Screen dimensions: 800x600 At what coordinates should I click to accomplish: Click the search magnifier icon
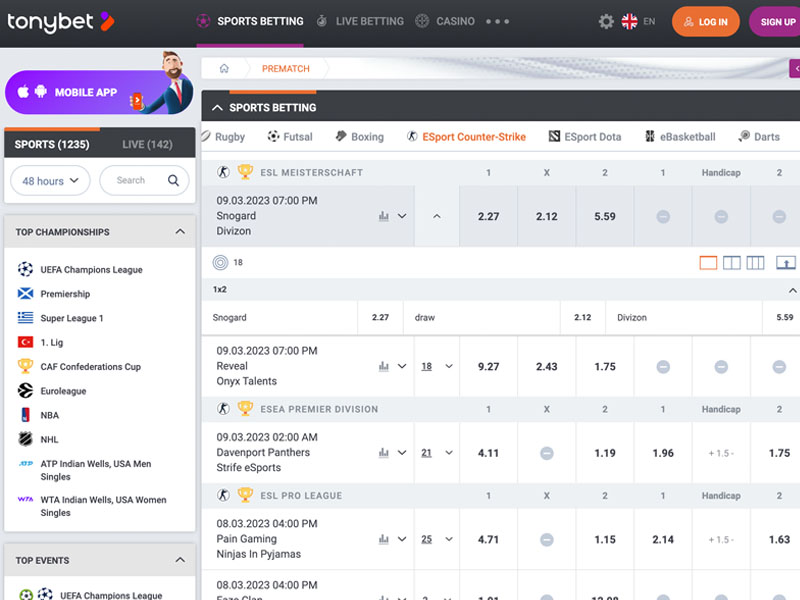(173, 180)
